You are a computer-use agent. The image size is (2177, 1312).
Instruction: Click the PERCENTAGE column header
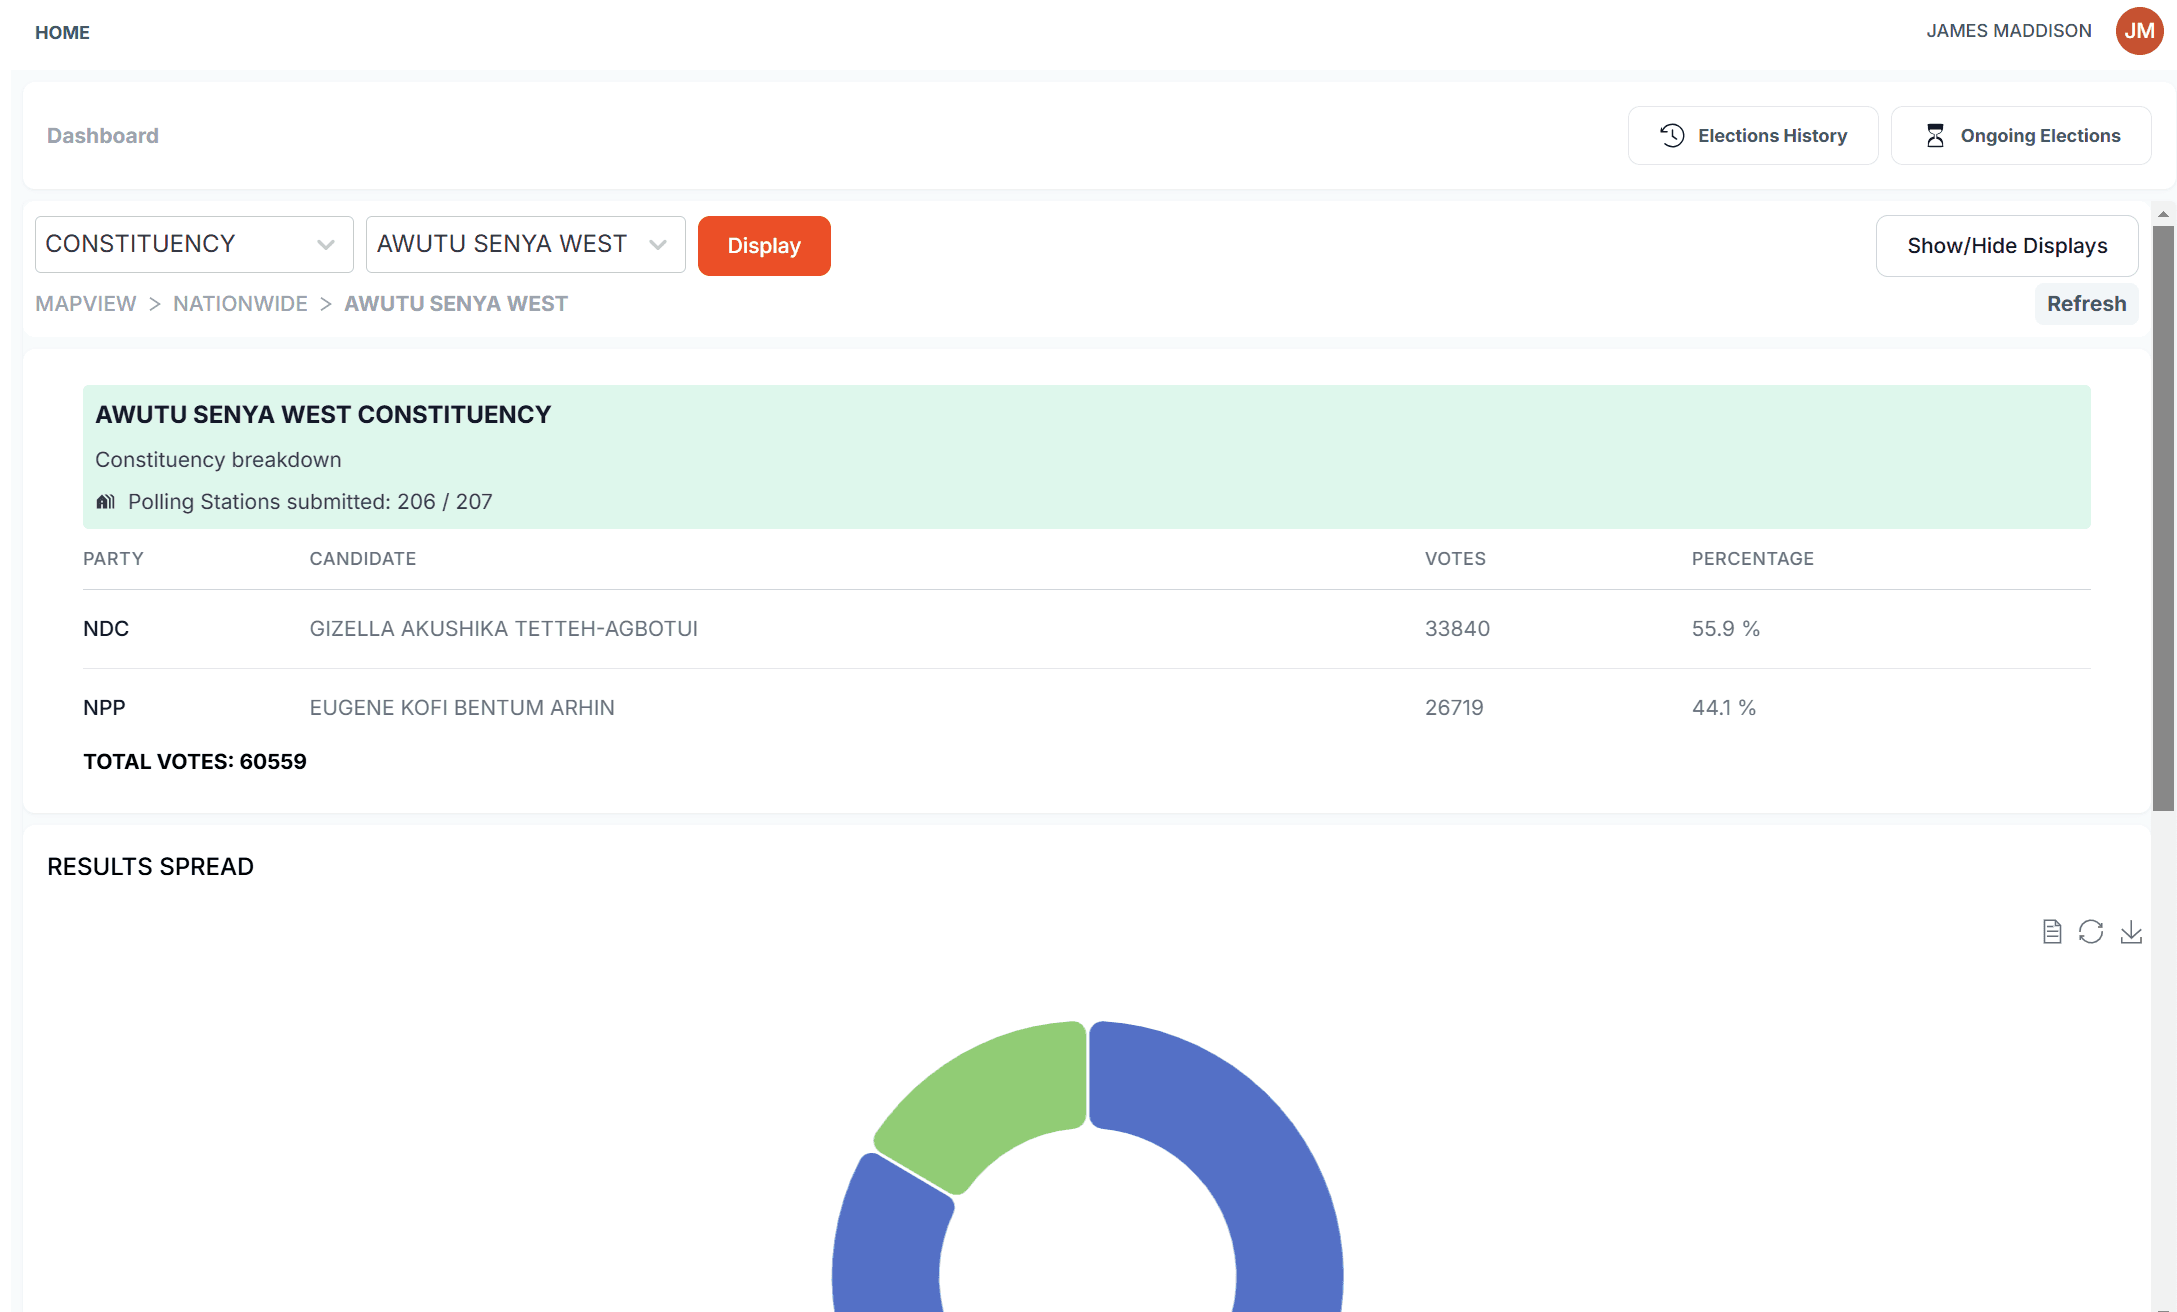click(1752, 559)
